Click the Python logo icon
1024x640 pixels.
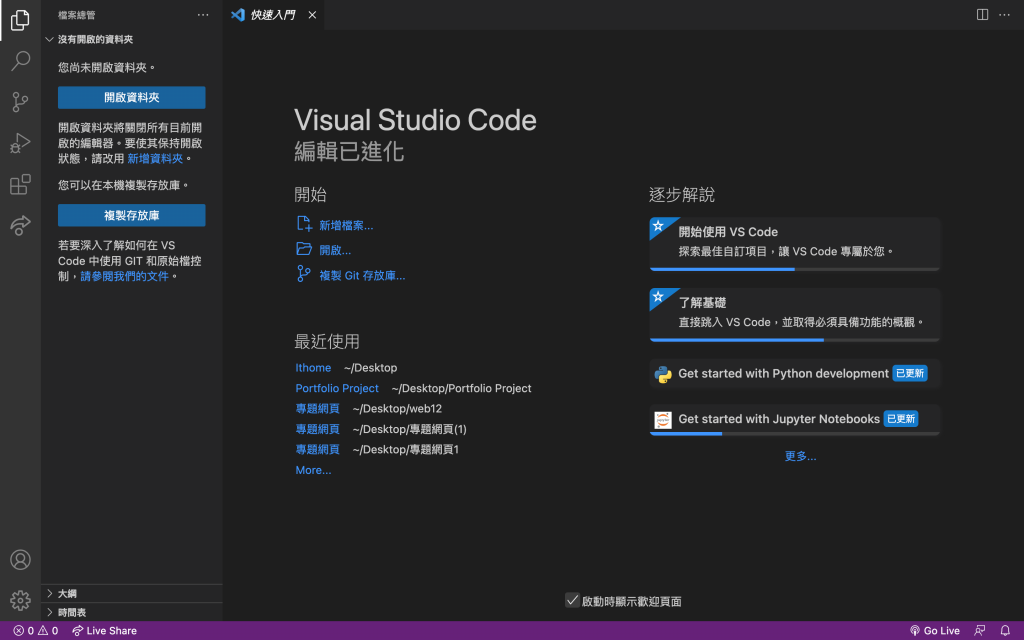point(663,374)
